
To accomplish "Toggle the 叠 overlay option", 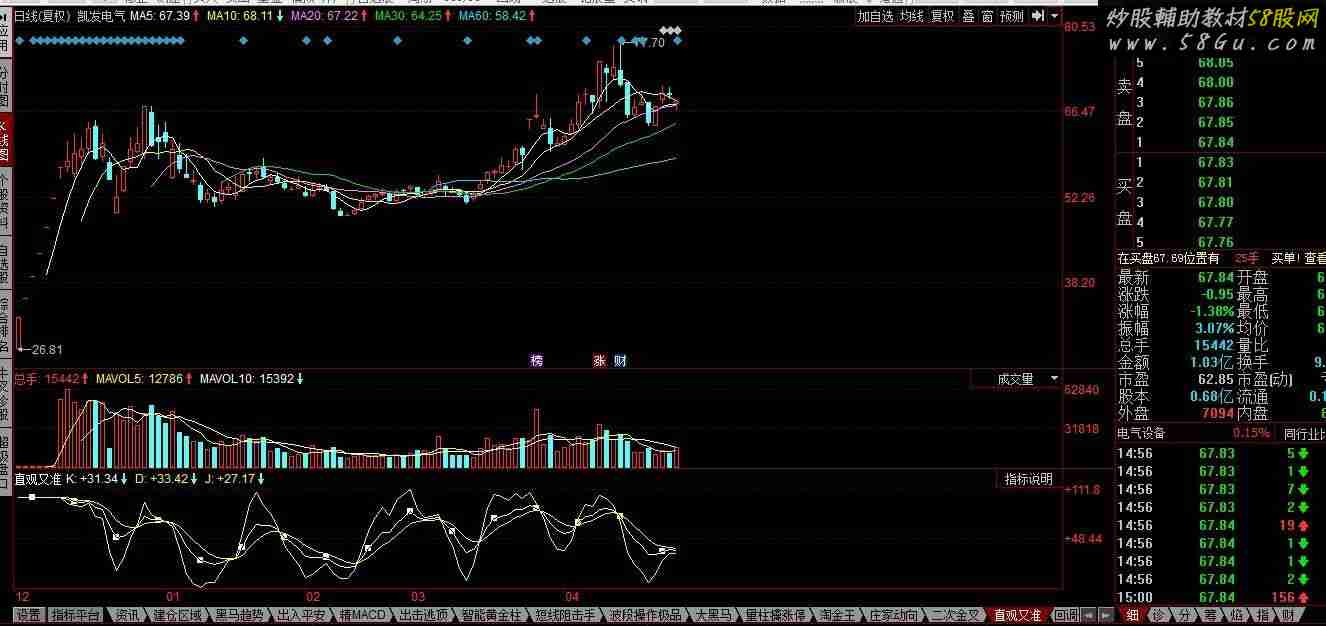I will tap(968, 16).
